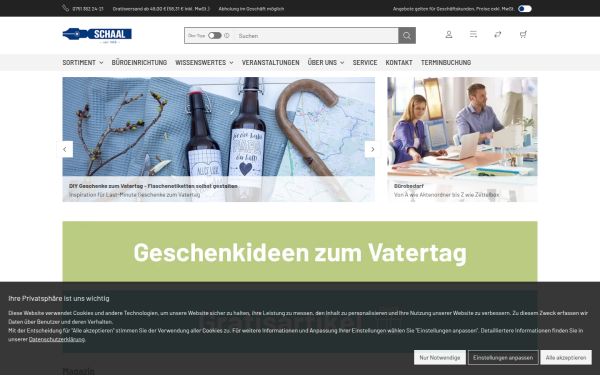Toggle the Über-Type search switch

click(x=215, y=36)
